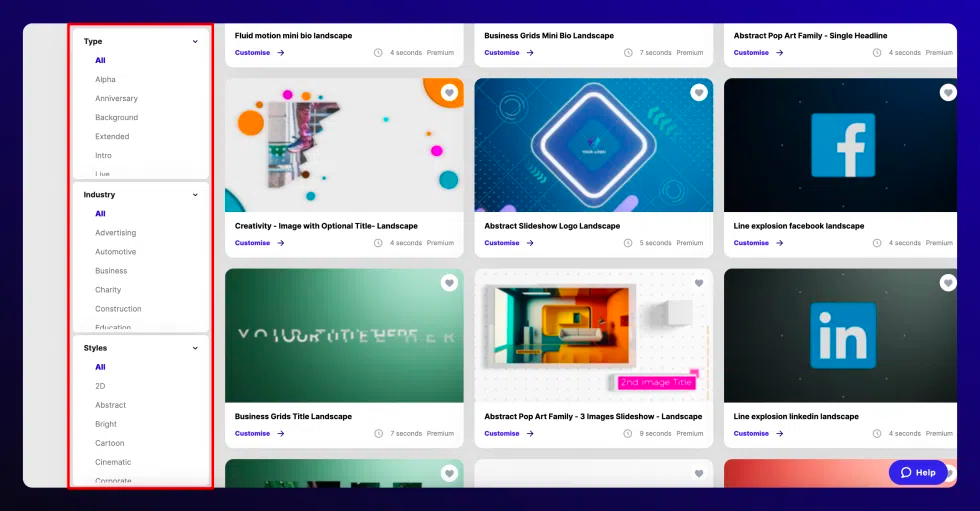
Task: Click arrow beside Customise for Abstract Slideshow Logo
Action: (530, 243)
